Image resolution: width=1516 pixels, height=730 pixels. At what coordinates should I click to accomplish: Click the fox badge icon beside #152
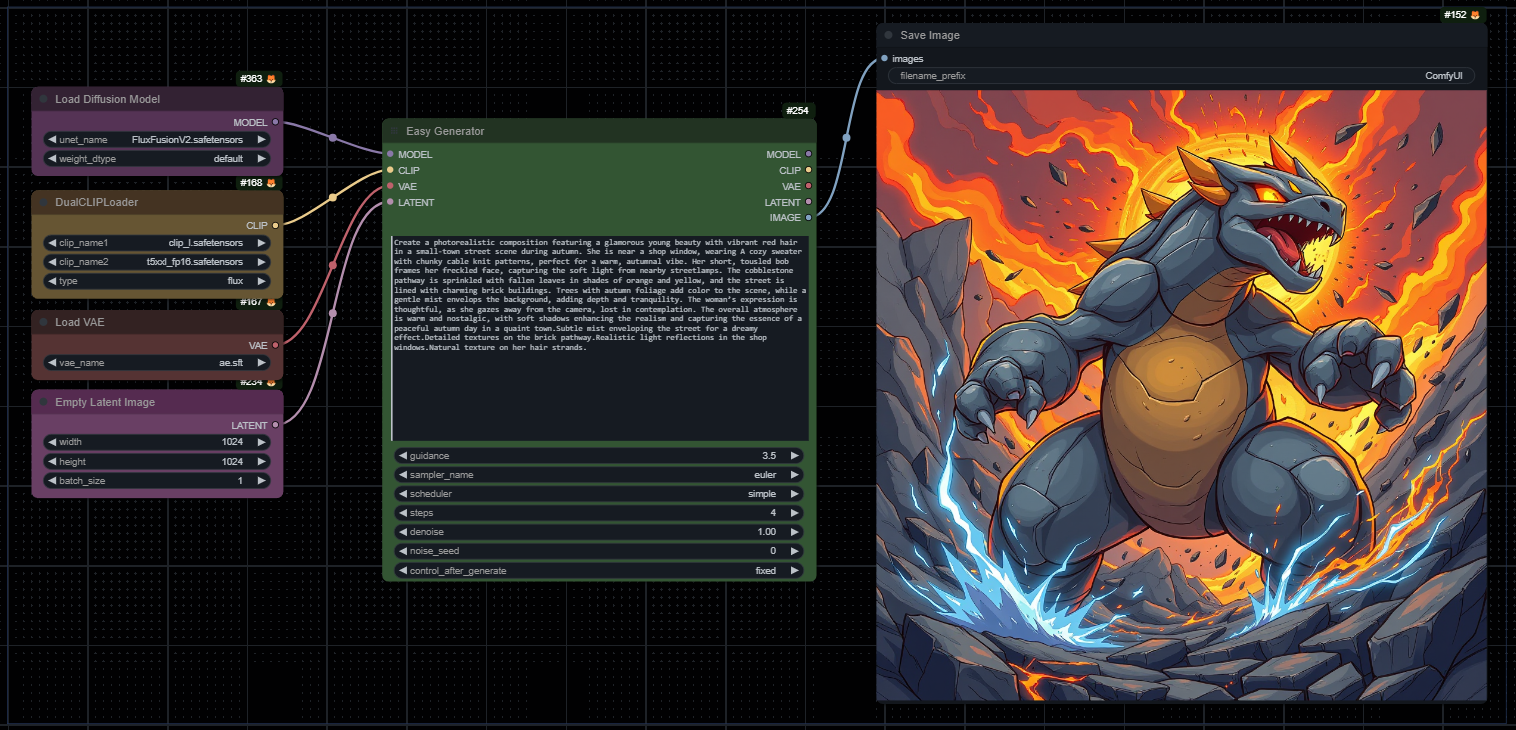pyautogui.click(x=1475, y=15)
